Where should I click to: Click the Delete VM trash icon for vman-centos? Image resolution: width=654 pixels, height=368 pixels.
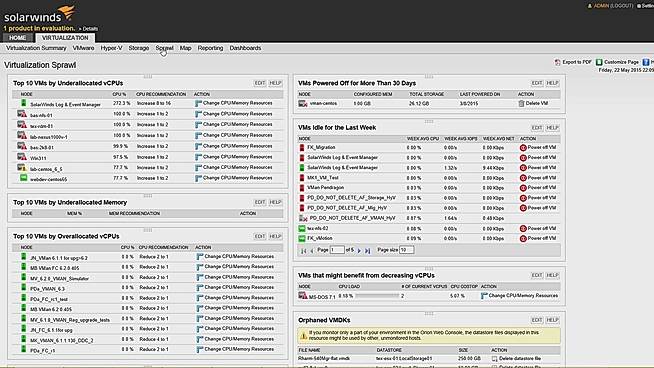521,103
